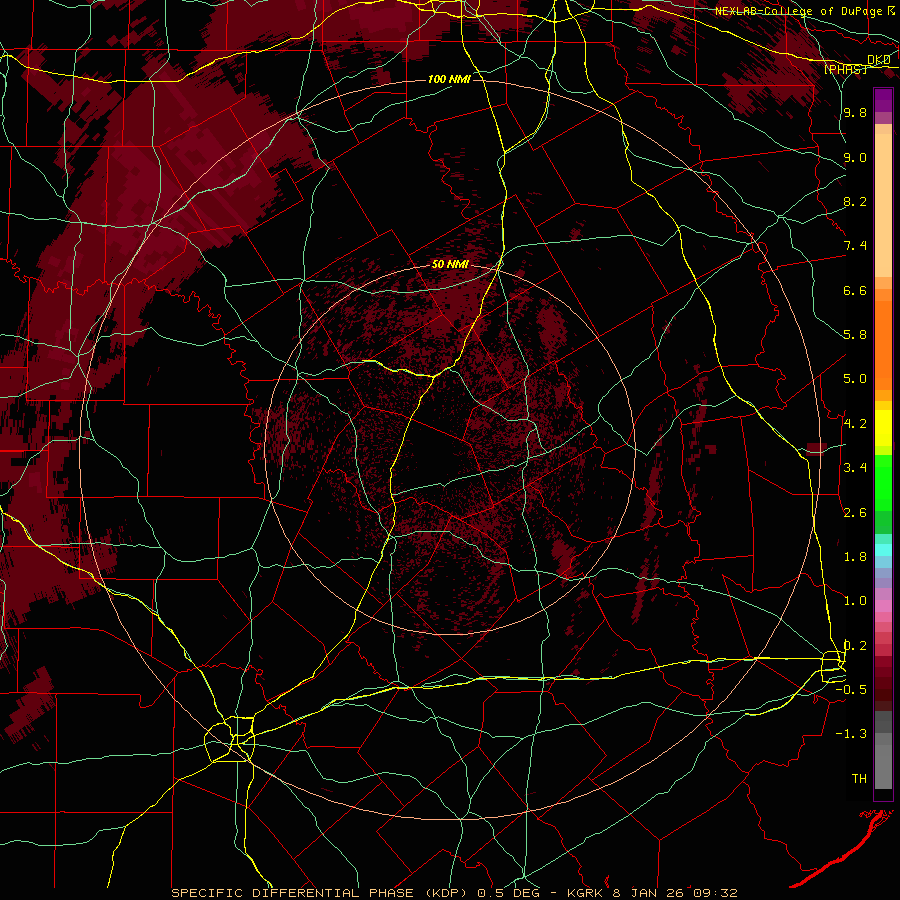Click the 0.2 value on color scale
Viewport: 900px width, 900px height.
[x=855, y=646]
